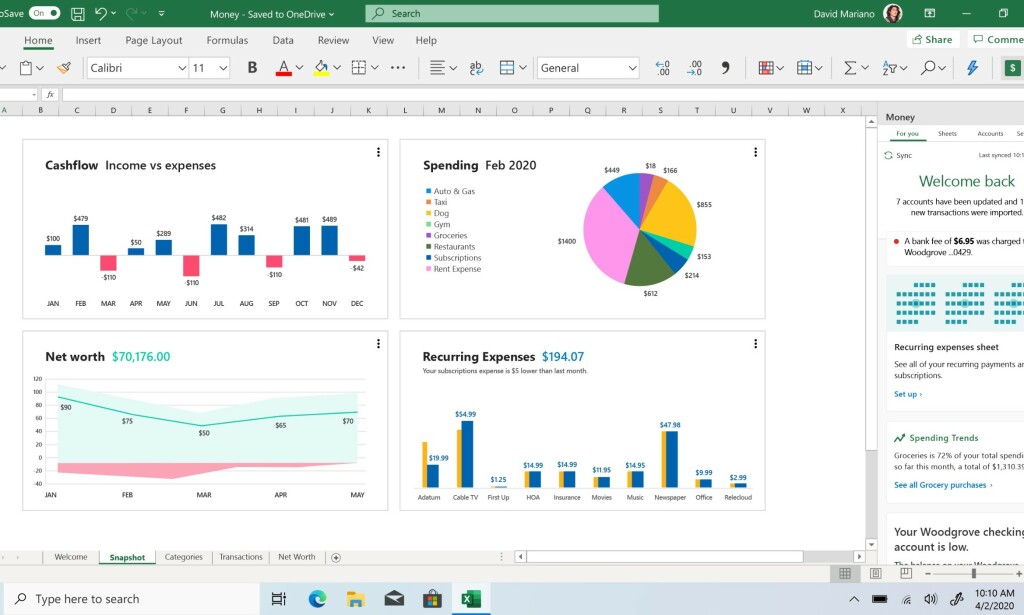This screenshot has height=615, width=1024.
Task: Click the Merge cells icon
Action: pyautogui.click(x=507, y=68)
